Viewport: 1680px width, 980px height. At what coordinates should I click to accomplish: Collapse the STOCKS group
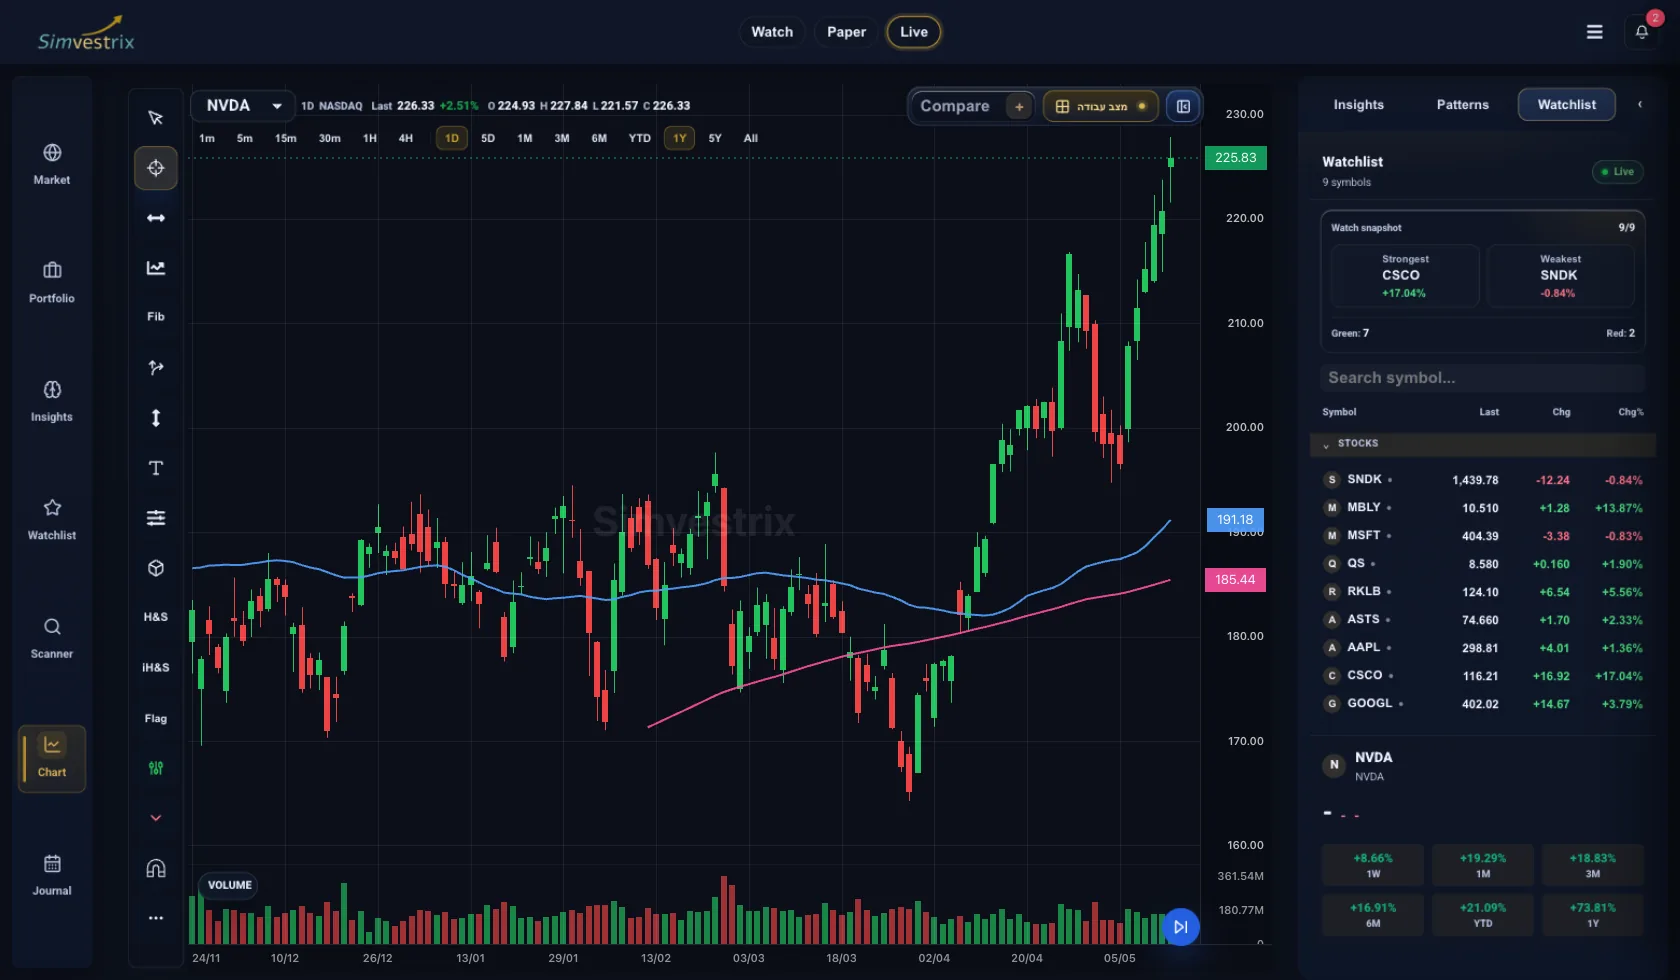[1482, 443]
